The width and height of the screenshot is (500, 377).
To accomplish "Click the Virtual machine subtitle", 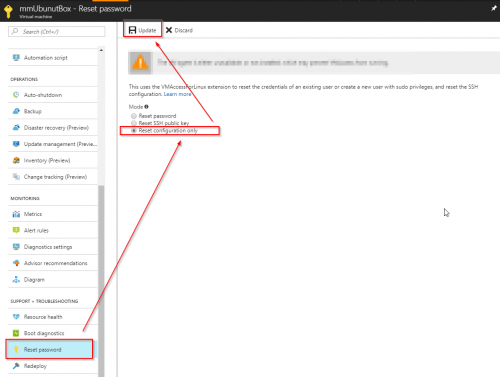I will click(x=36, y=17).
